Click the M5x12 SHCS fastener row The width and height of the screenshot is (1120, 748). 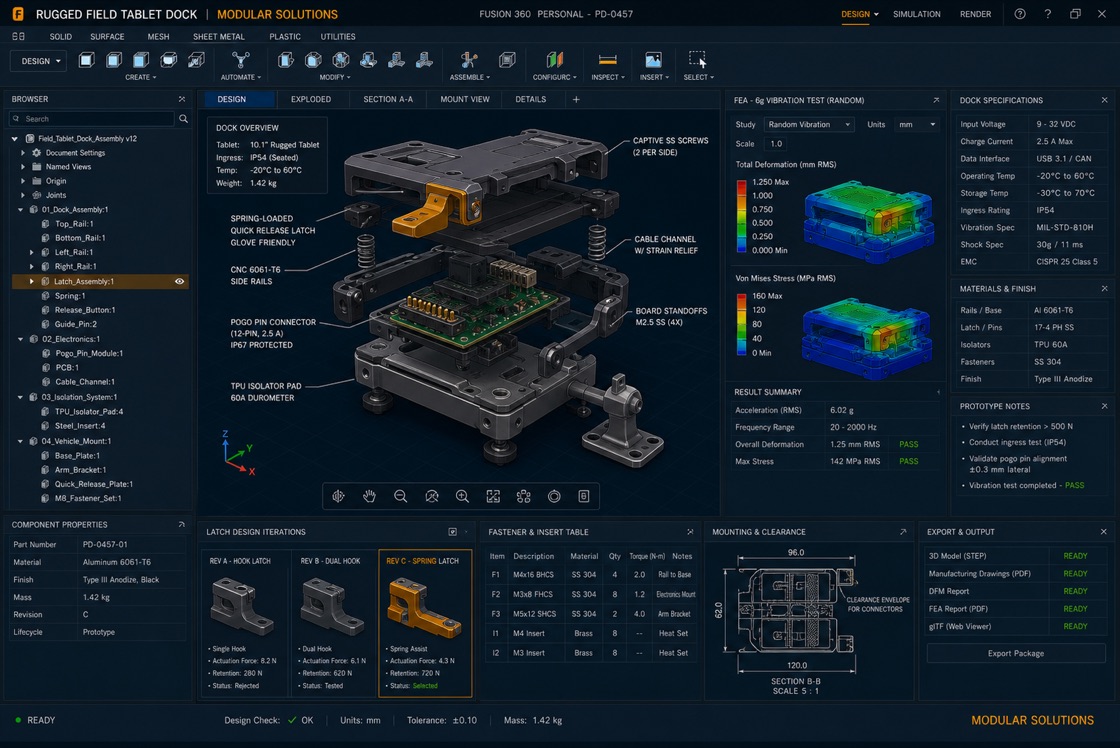click(x=591, y=614)
